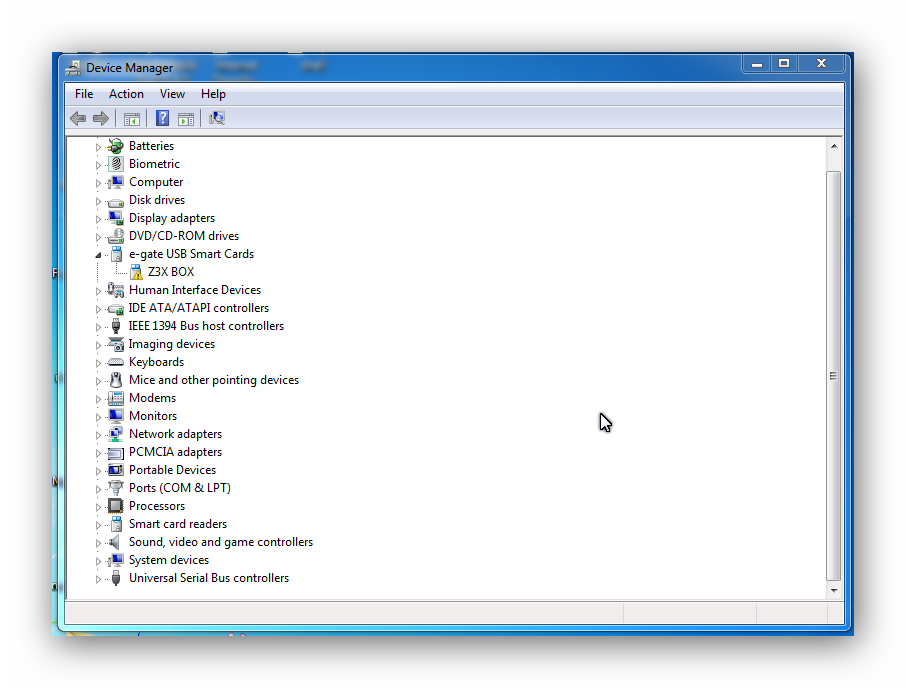
Task: Click the Sound, video and game controllers speaker icon
Action: coord(115,542)
